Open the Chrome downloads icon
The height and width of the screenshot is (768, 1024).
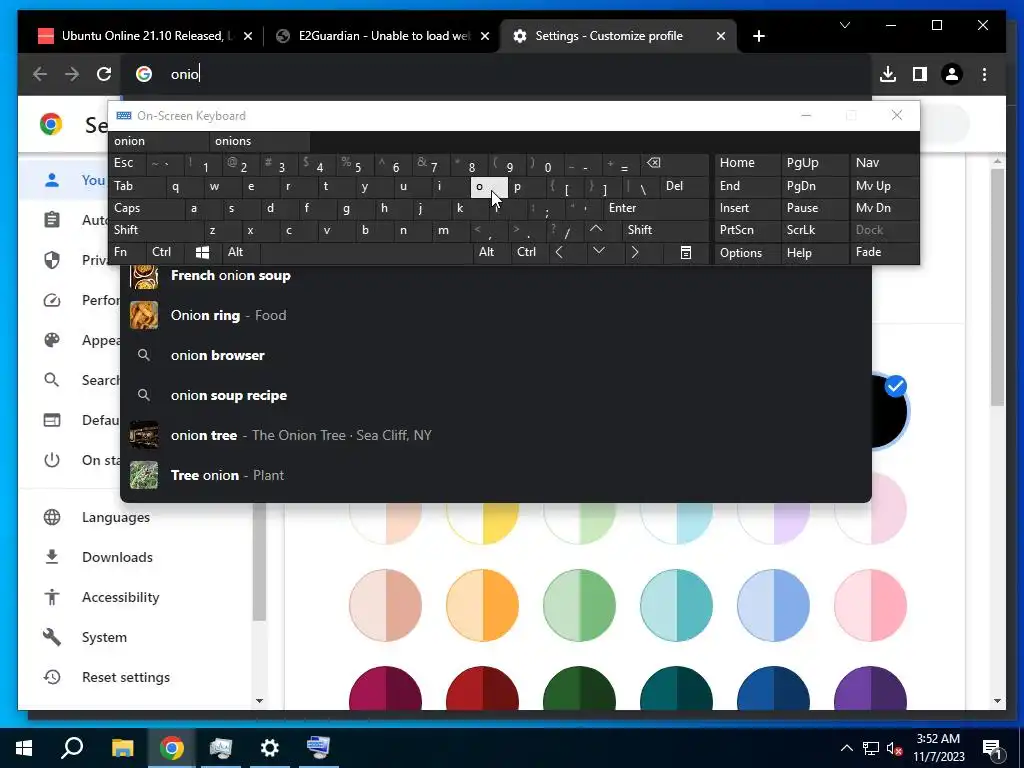888,74
